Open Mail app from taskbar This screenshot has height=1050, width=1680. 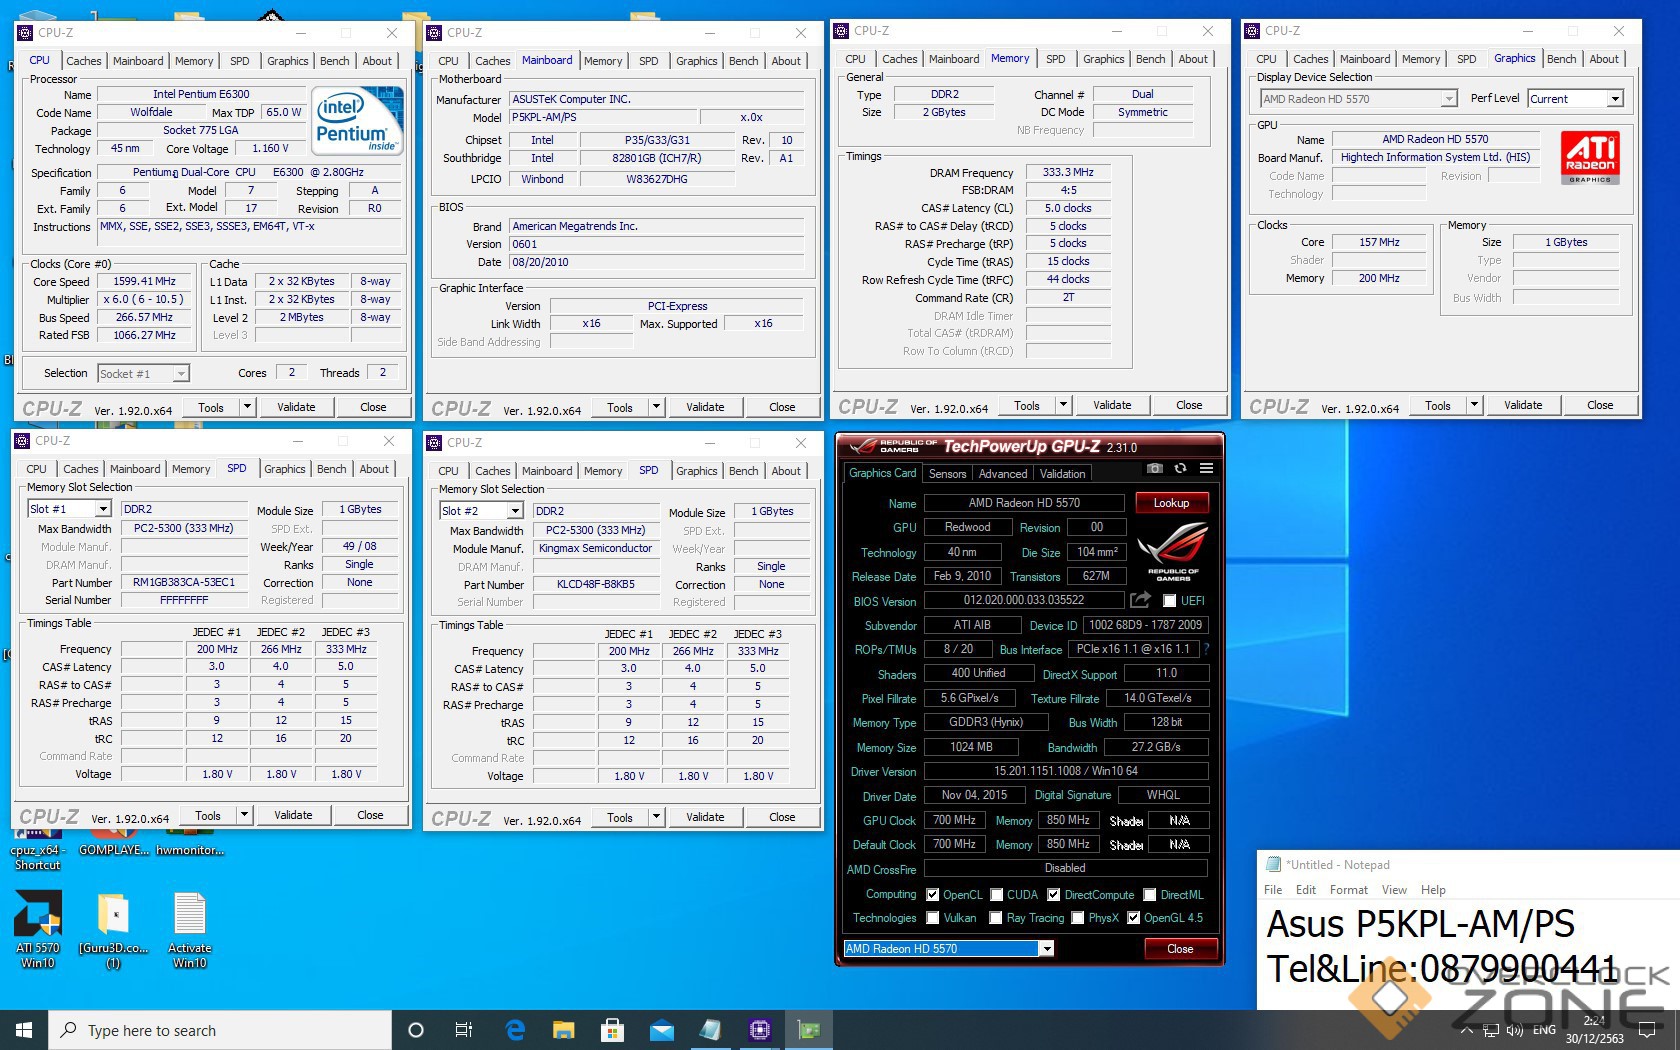pos(662,1030)
